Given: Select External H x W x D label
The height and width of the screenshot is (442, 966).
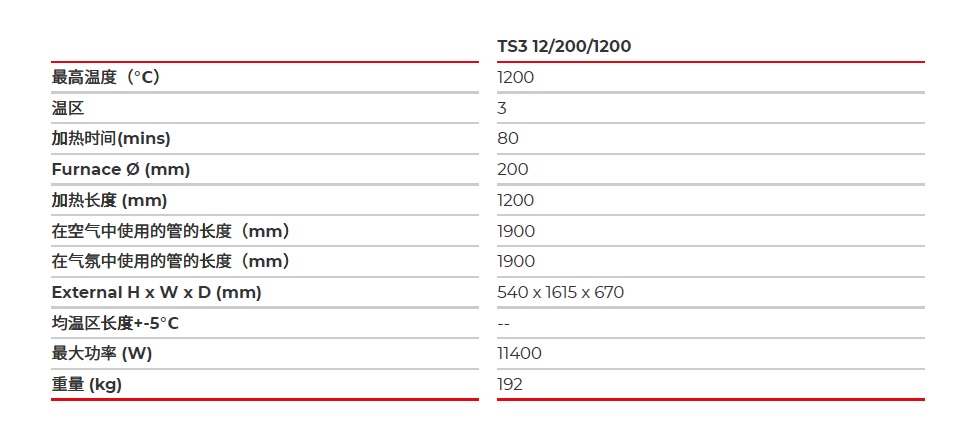Looking at the screenshot, I should [x=156, y=292].
